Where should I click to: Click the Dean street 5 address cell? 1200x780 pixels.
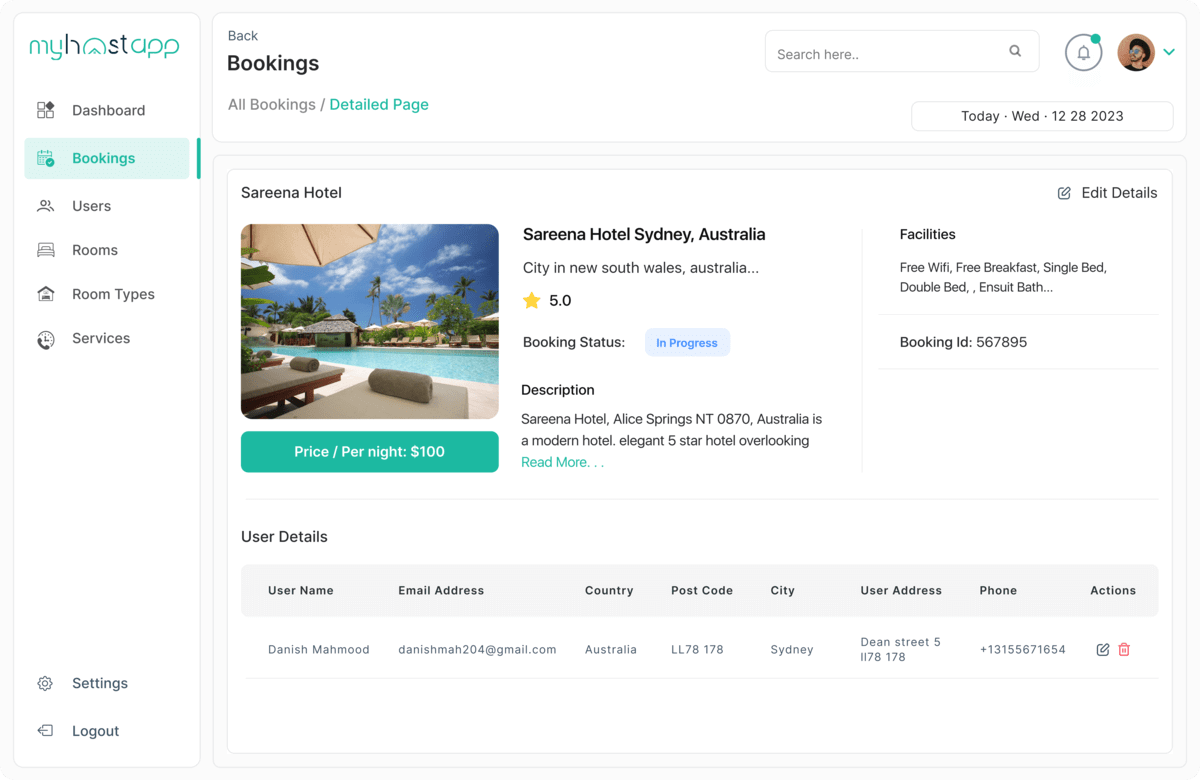point(901,650)
